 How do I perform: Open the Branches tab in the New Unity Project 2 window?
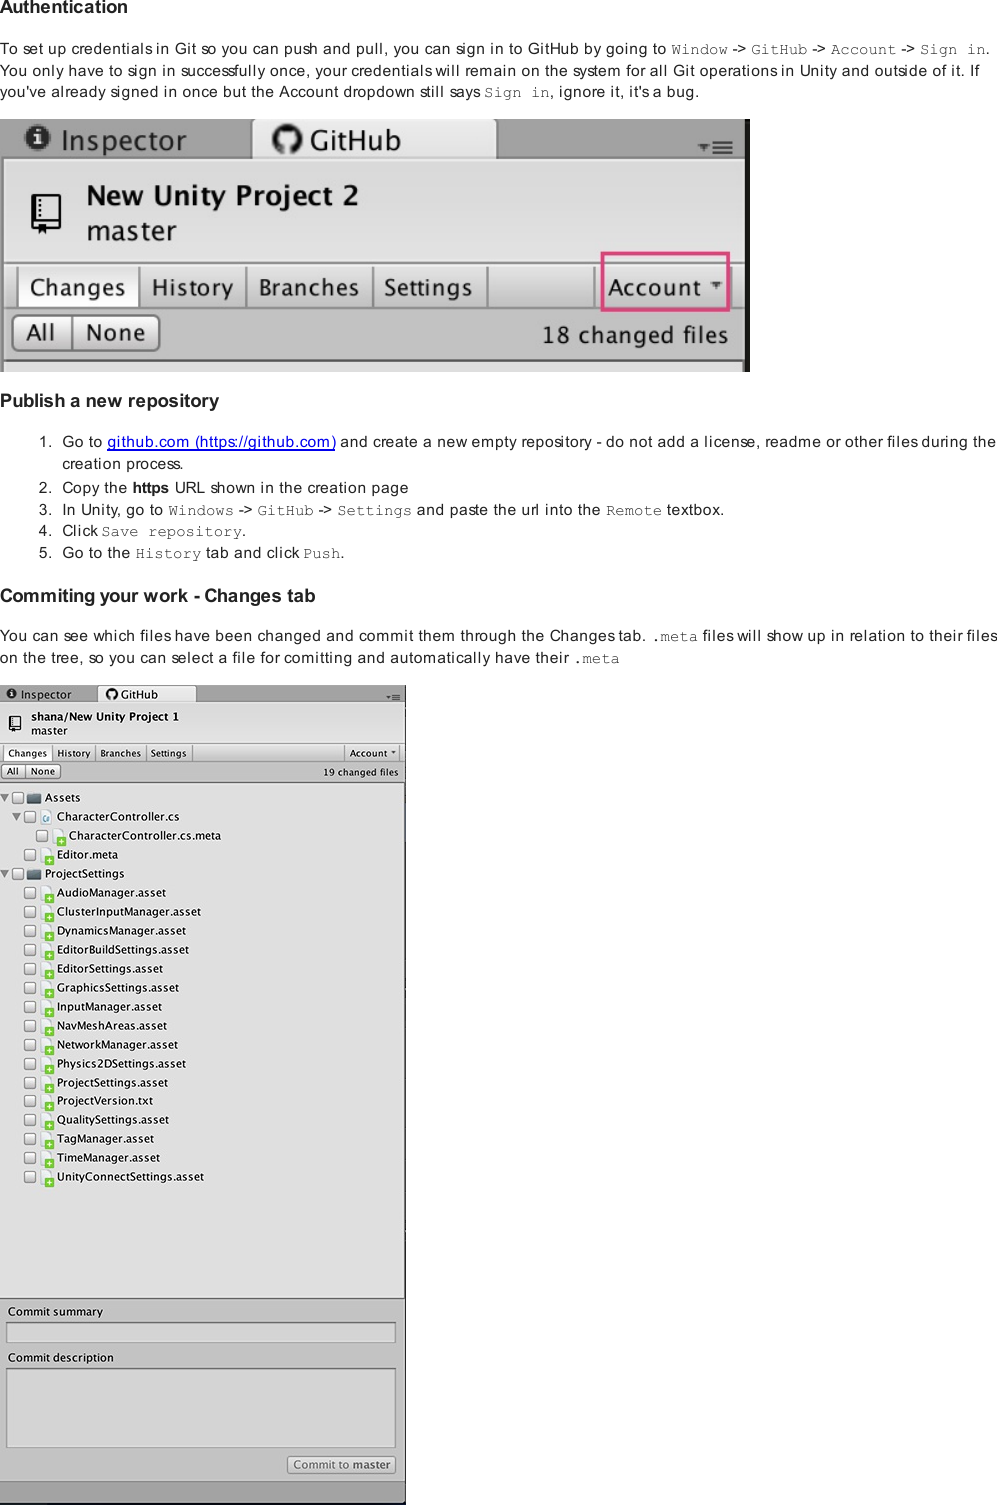click(x=309, y=287)
